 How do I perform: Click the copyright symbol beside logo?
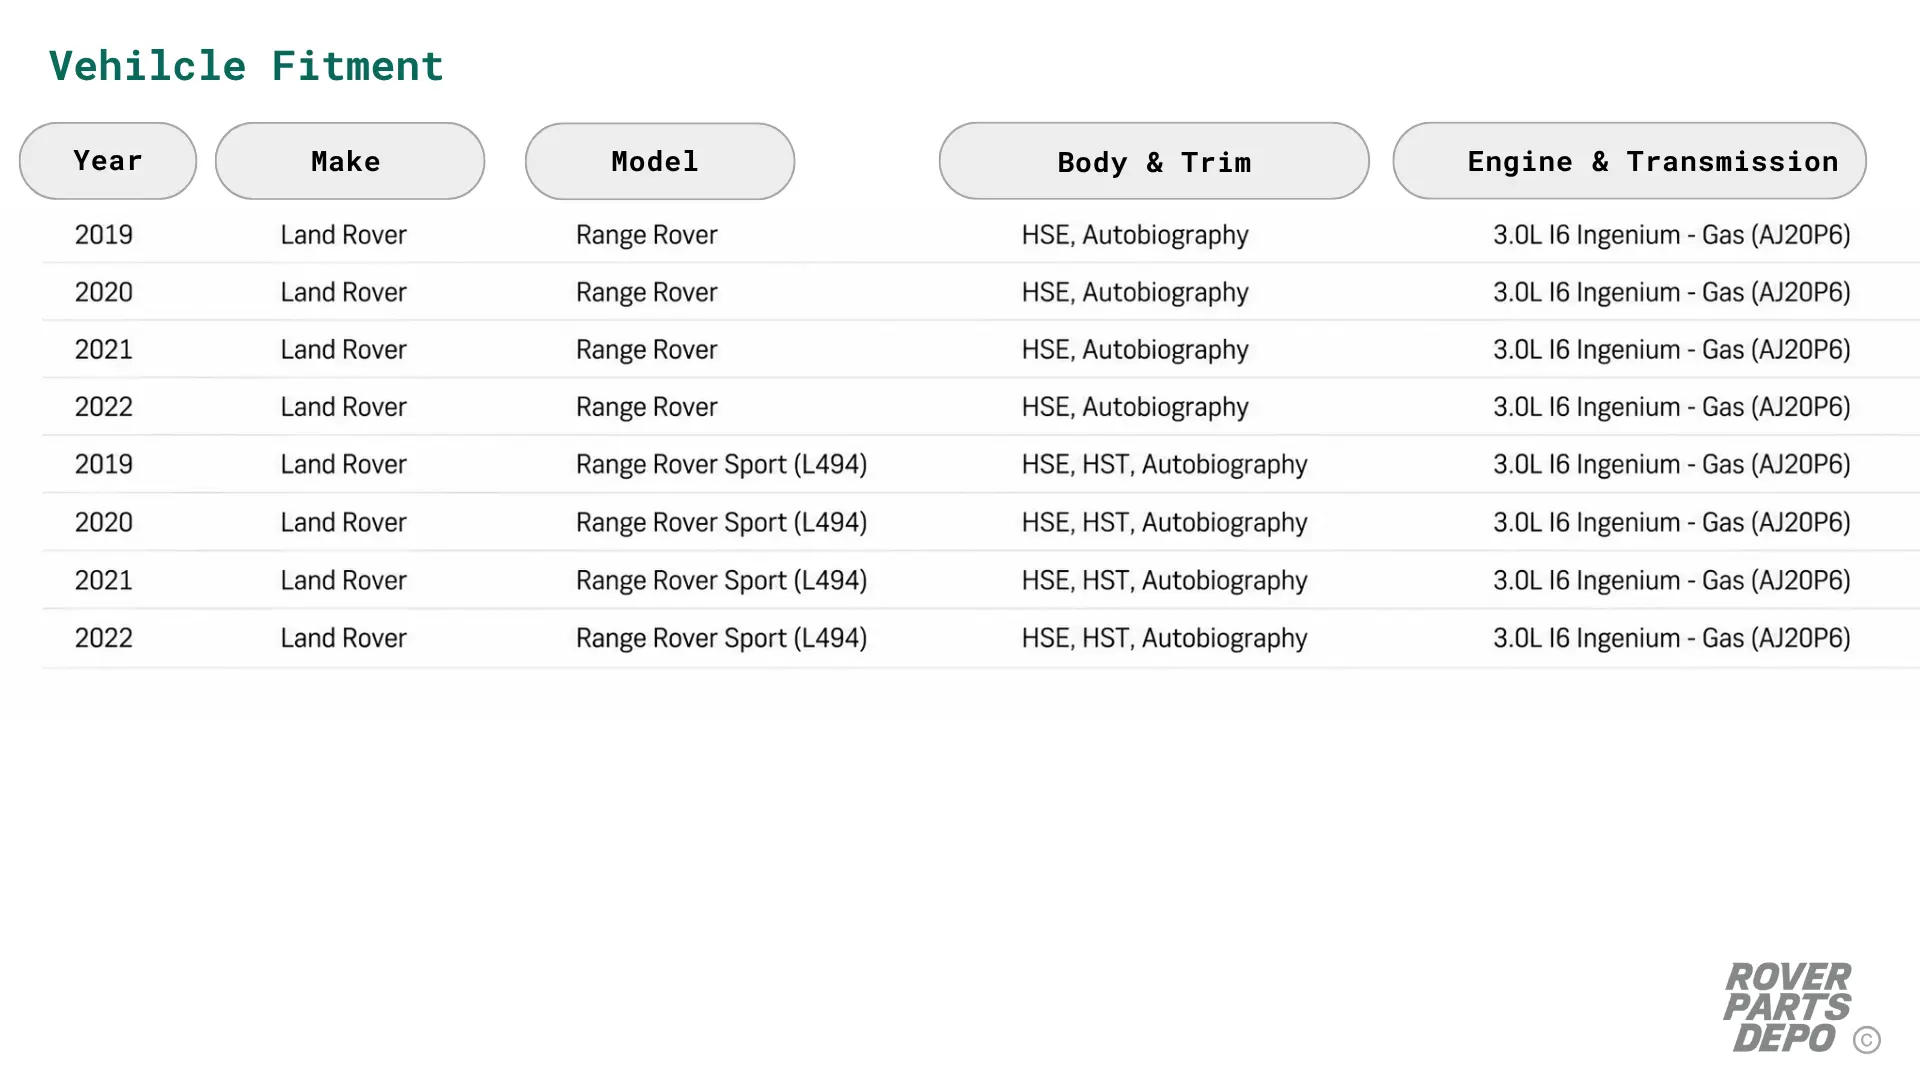[x=1866, y=1040]
